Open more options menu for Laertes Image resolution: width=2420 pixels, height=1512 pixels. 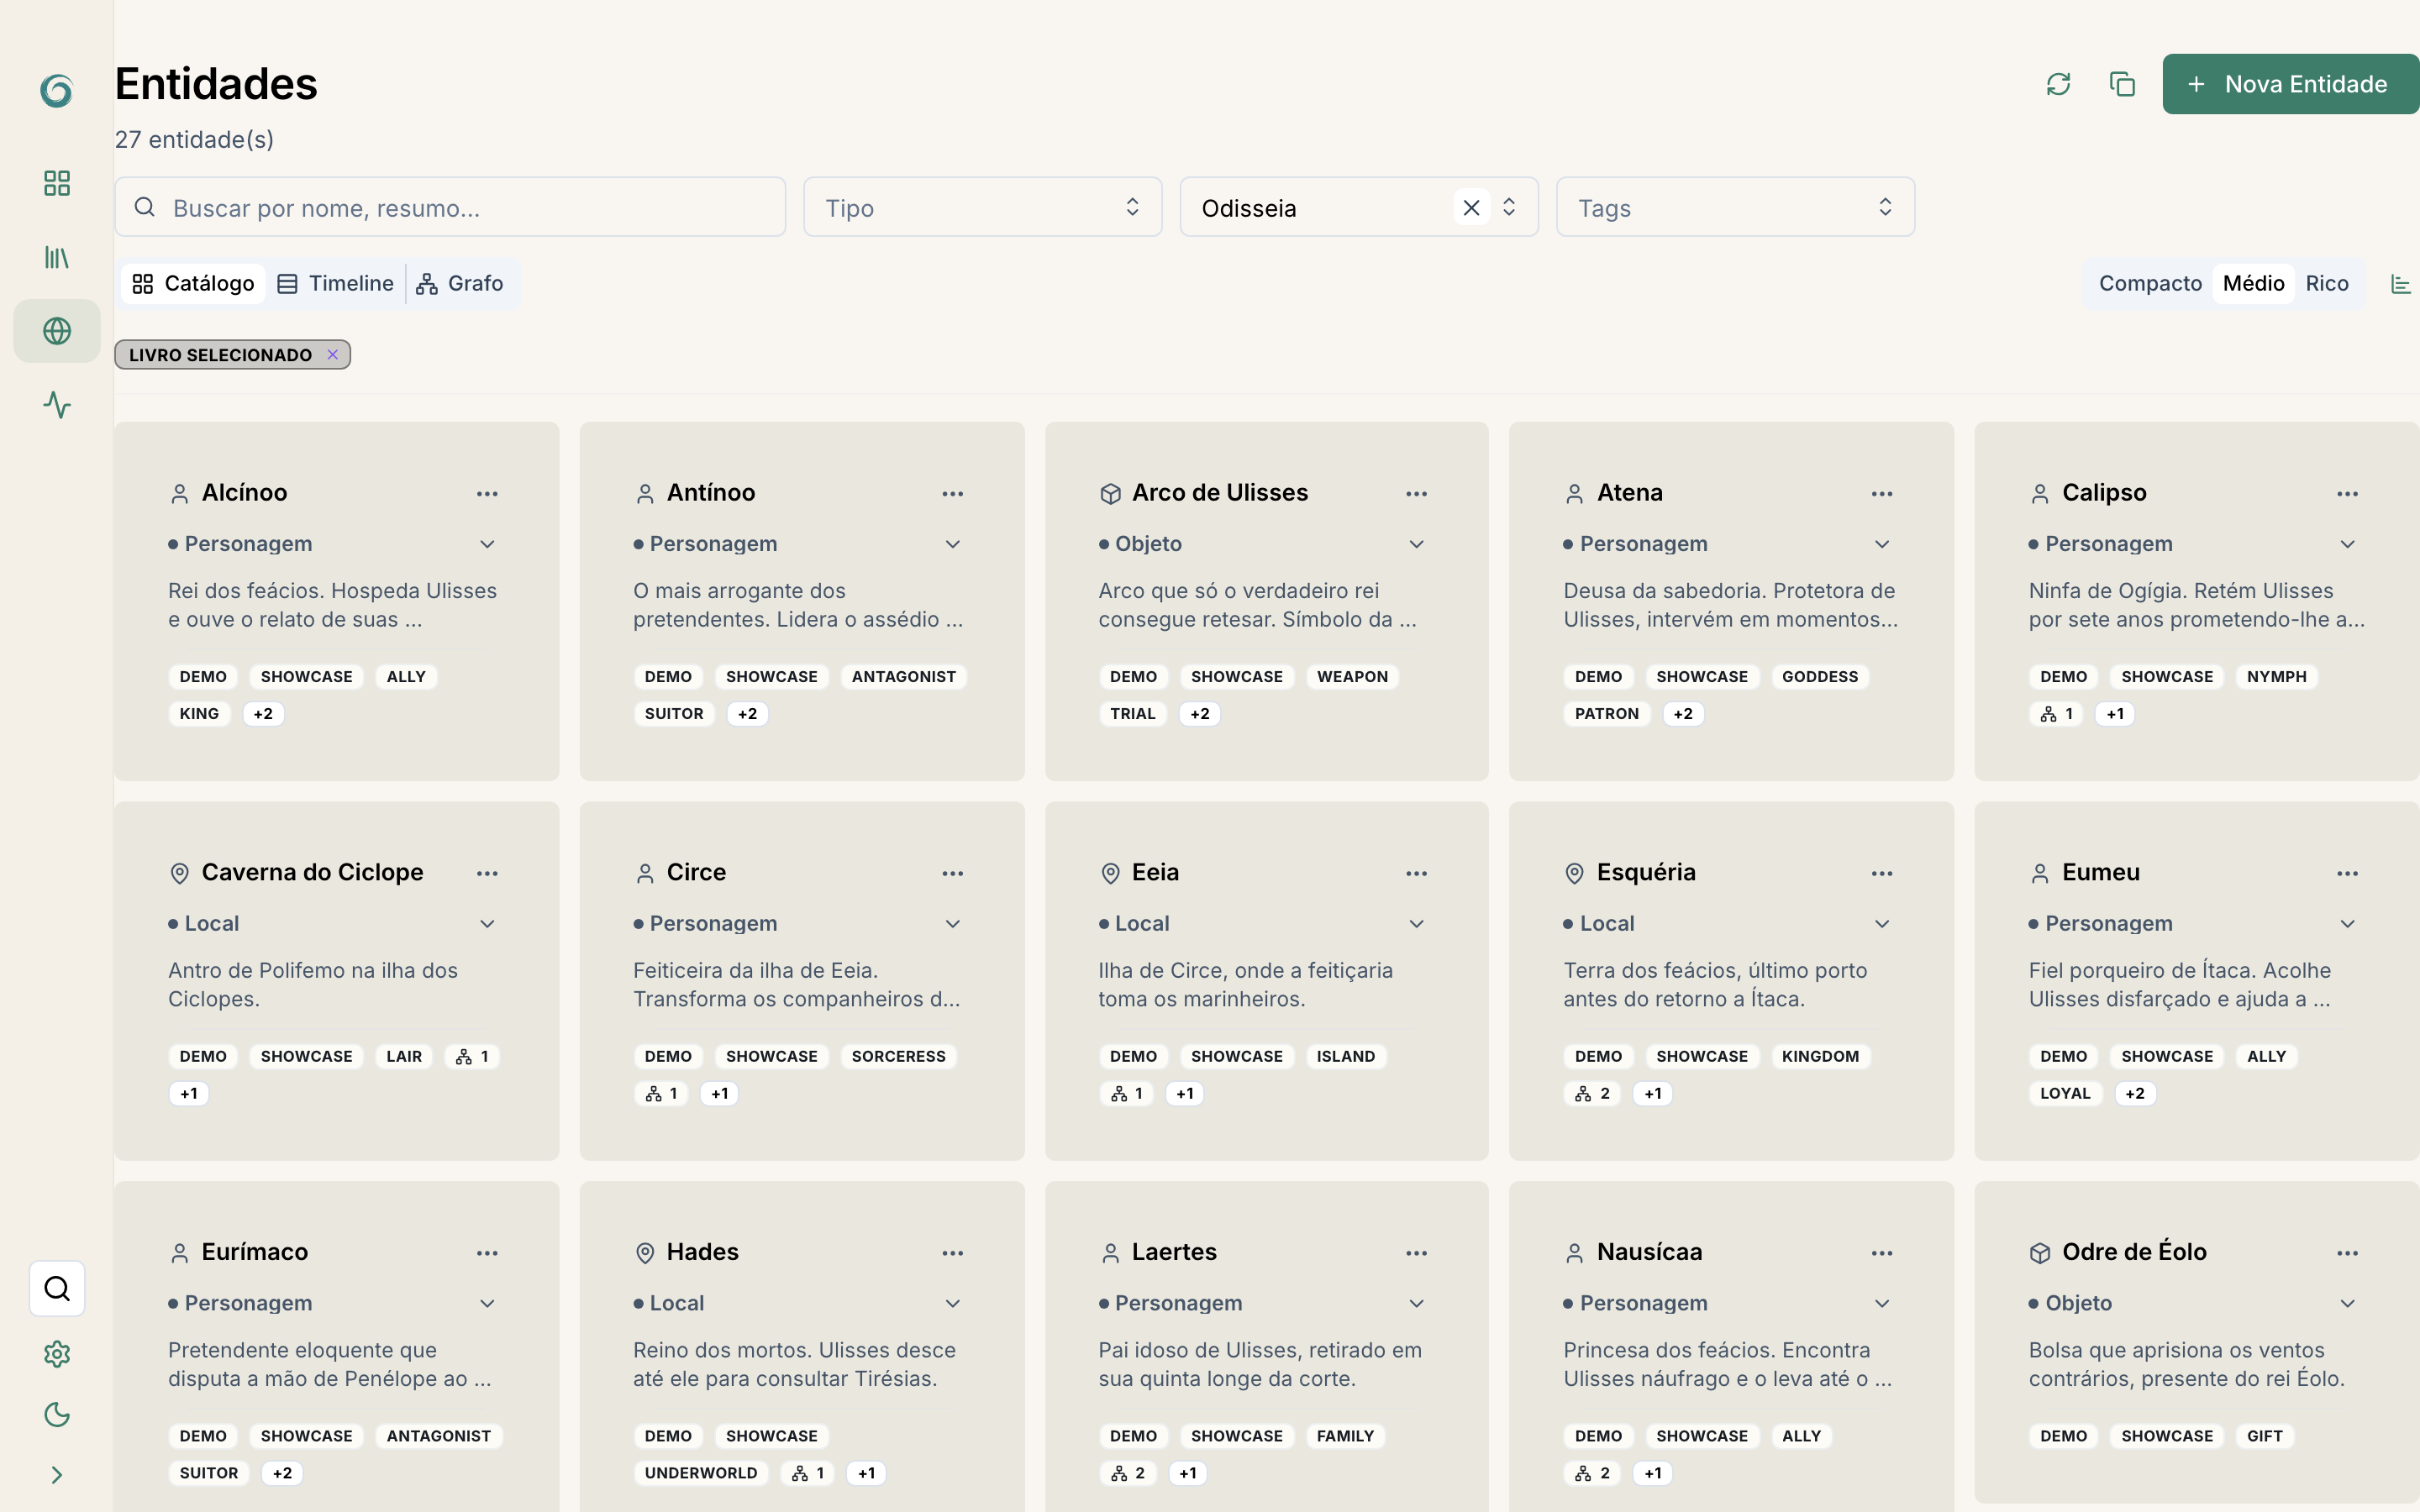click(x=1416, y=1253)
